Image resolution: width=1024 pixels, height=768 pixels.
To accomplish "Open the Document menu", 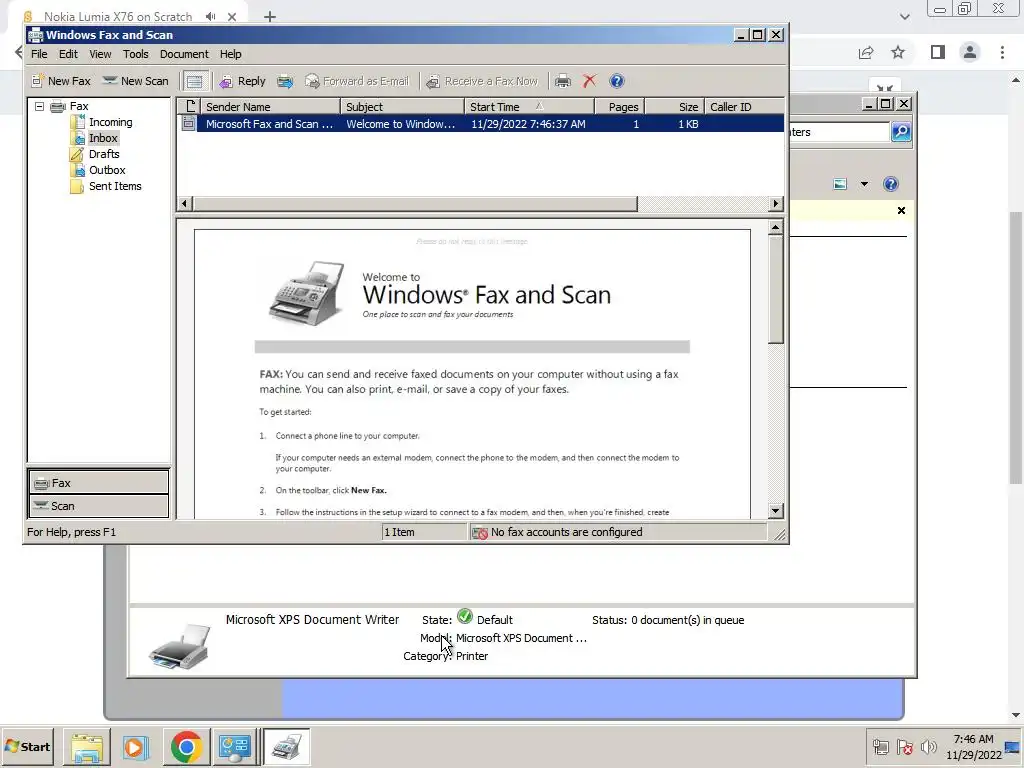I will 184,54.
